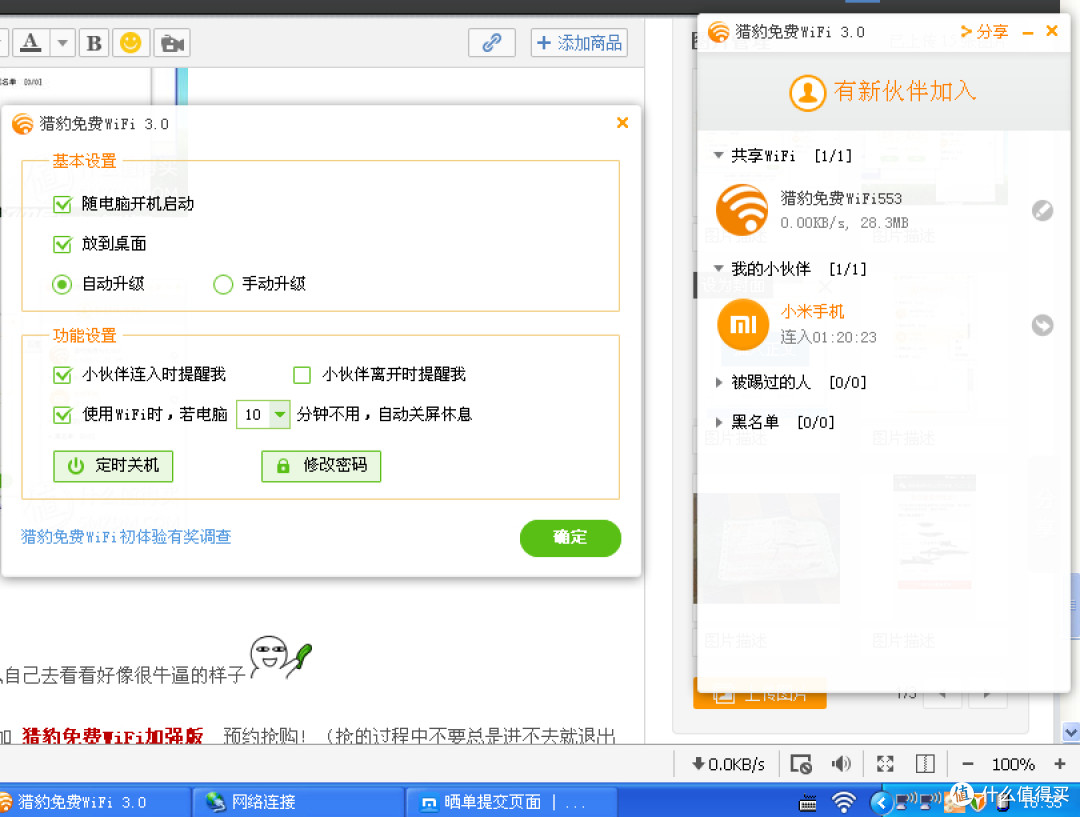Click the WiFi signal tray icon
This screenshot has height=817, width=1080.
(844, 802)
